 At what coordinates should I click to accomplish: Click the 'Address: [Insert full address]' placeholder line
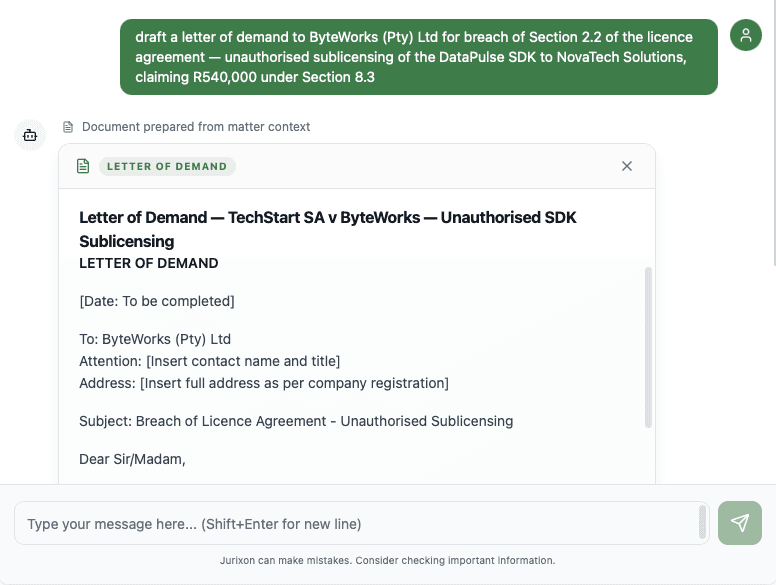(264, 383)
